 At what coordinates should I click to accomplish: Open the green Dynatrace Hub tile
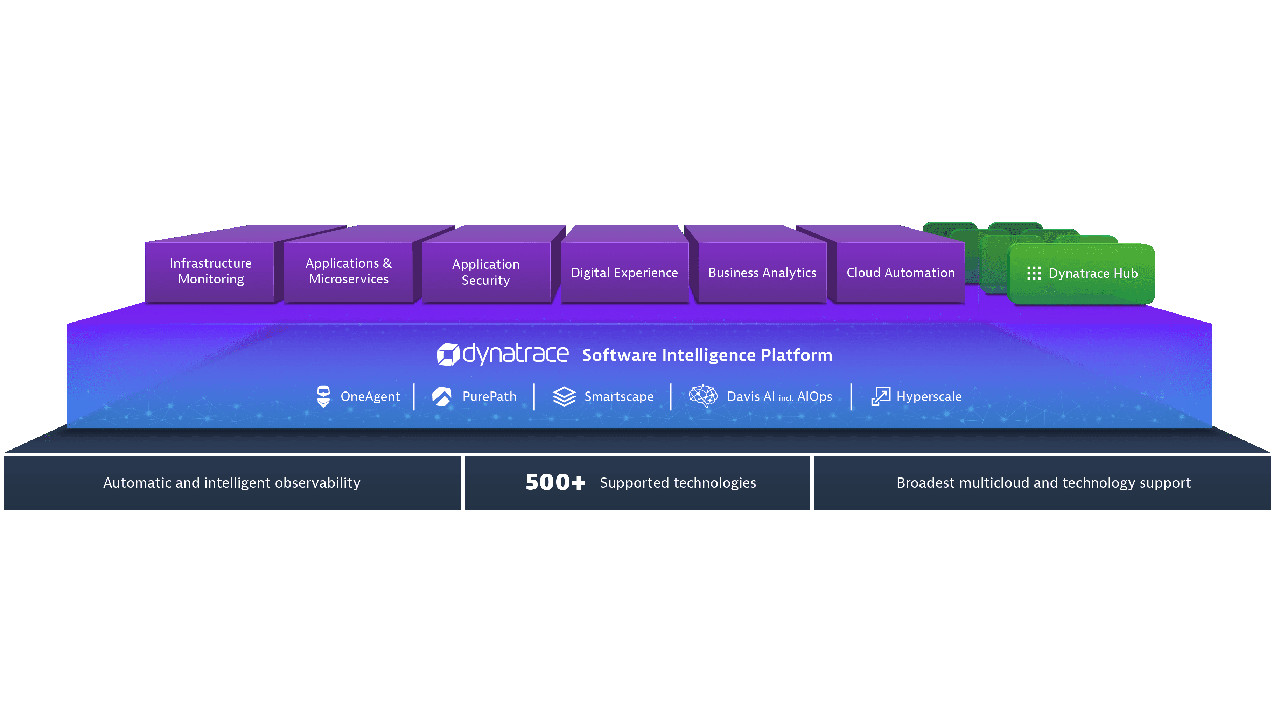pos(1082,273)
